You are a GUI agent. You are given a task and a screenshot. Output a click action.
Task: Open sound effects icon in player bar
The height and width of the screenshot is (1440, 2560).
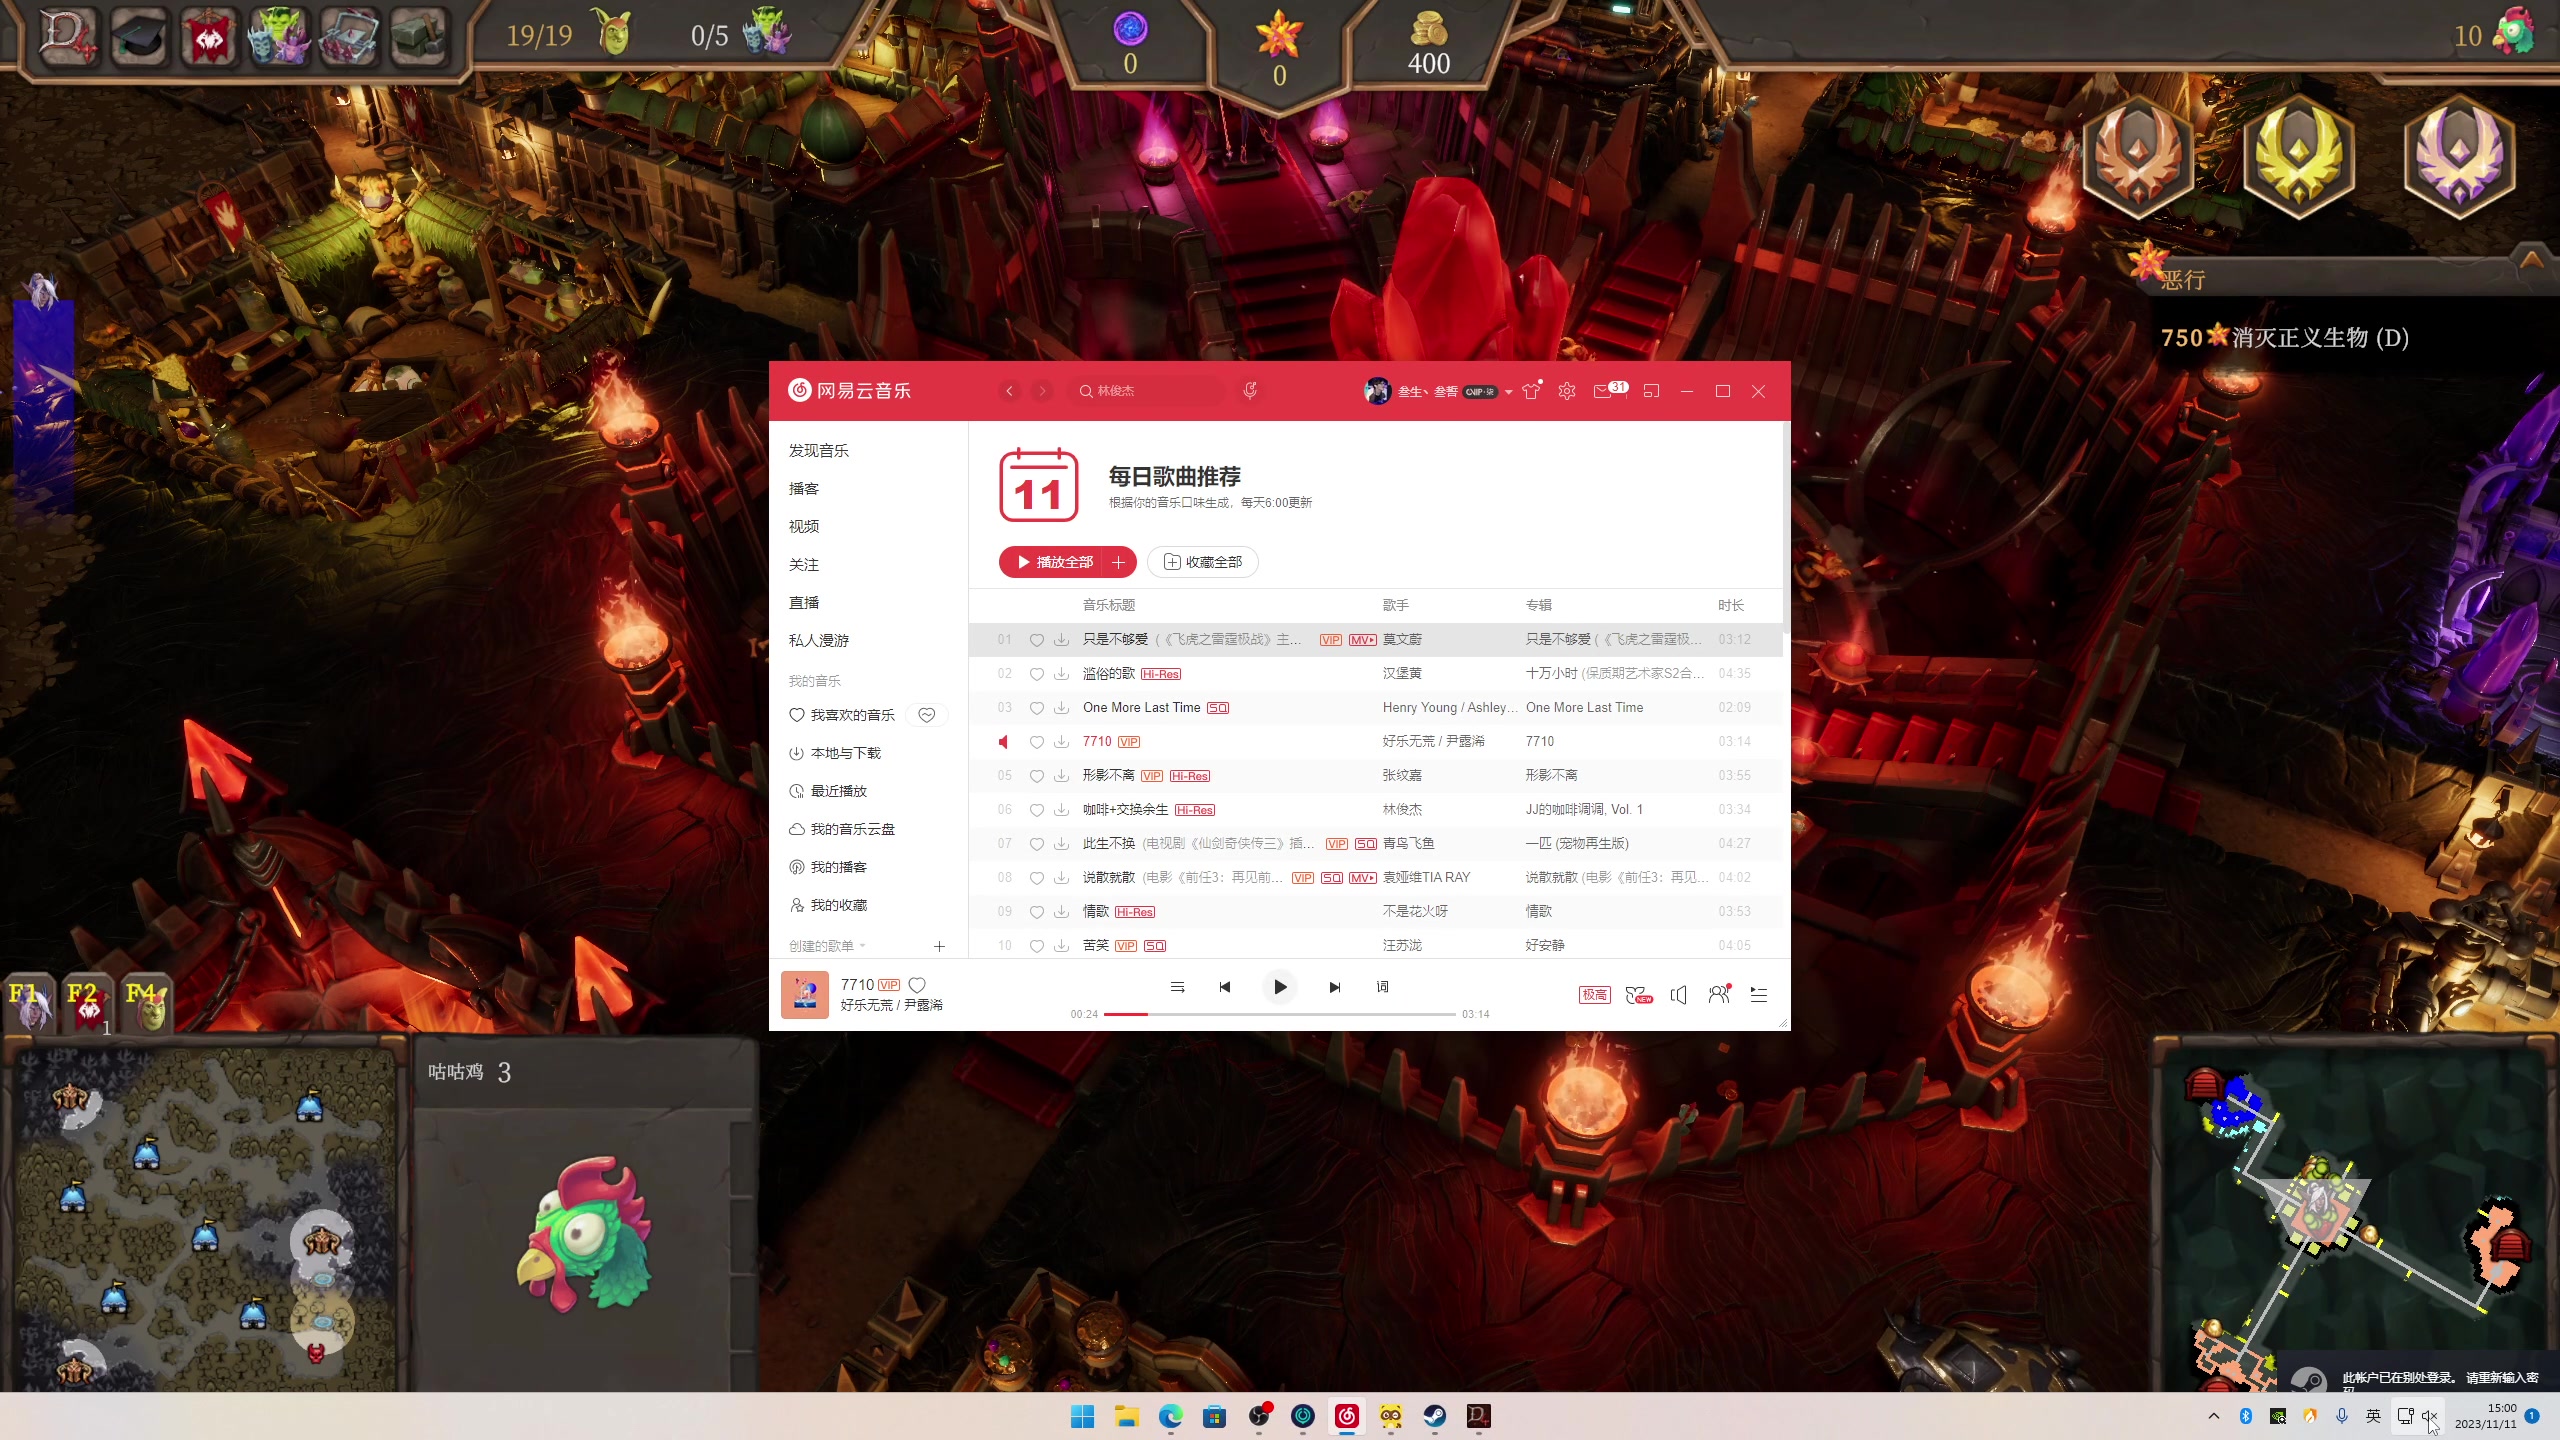[1638, 994]
